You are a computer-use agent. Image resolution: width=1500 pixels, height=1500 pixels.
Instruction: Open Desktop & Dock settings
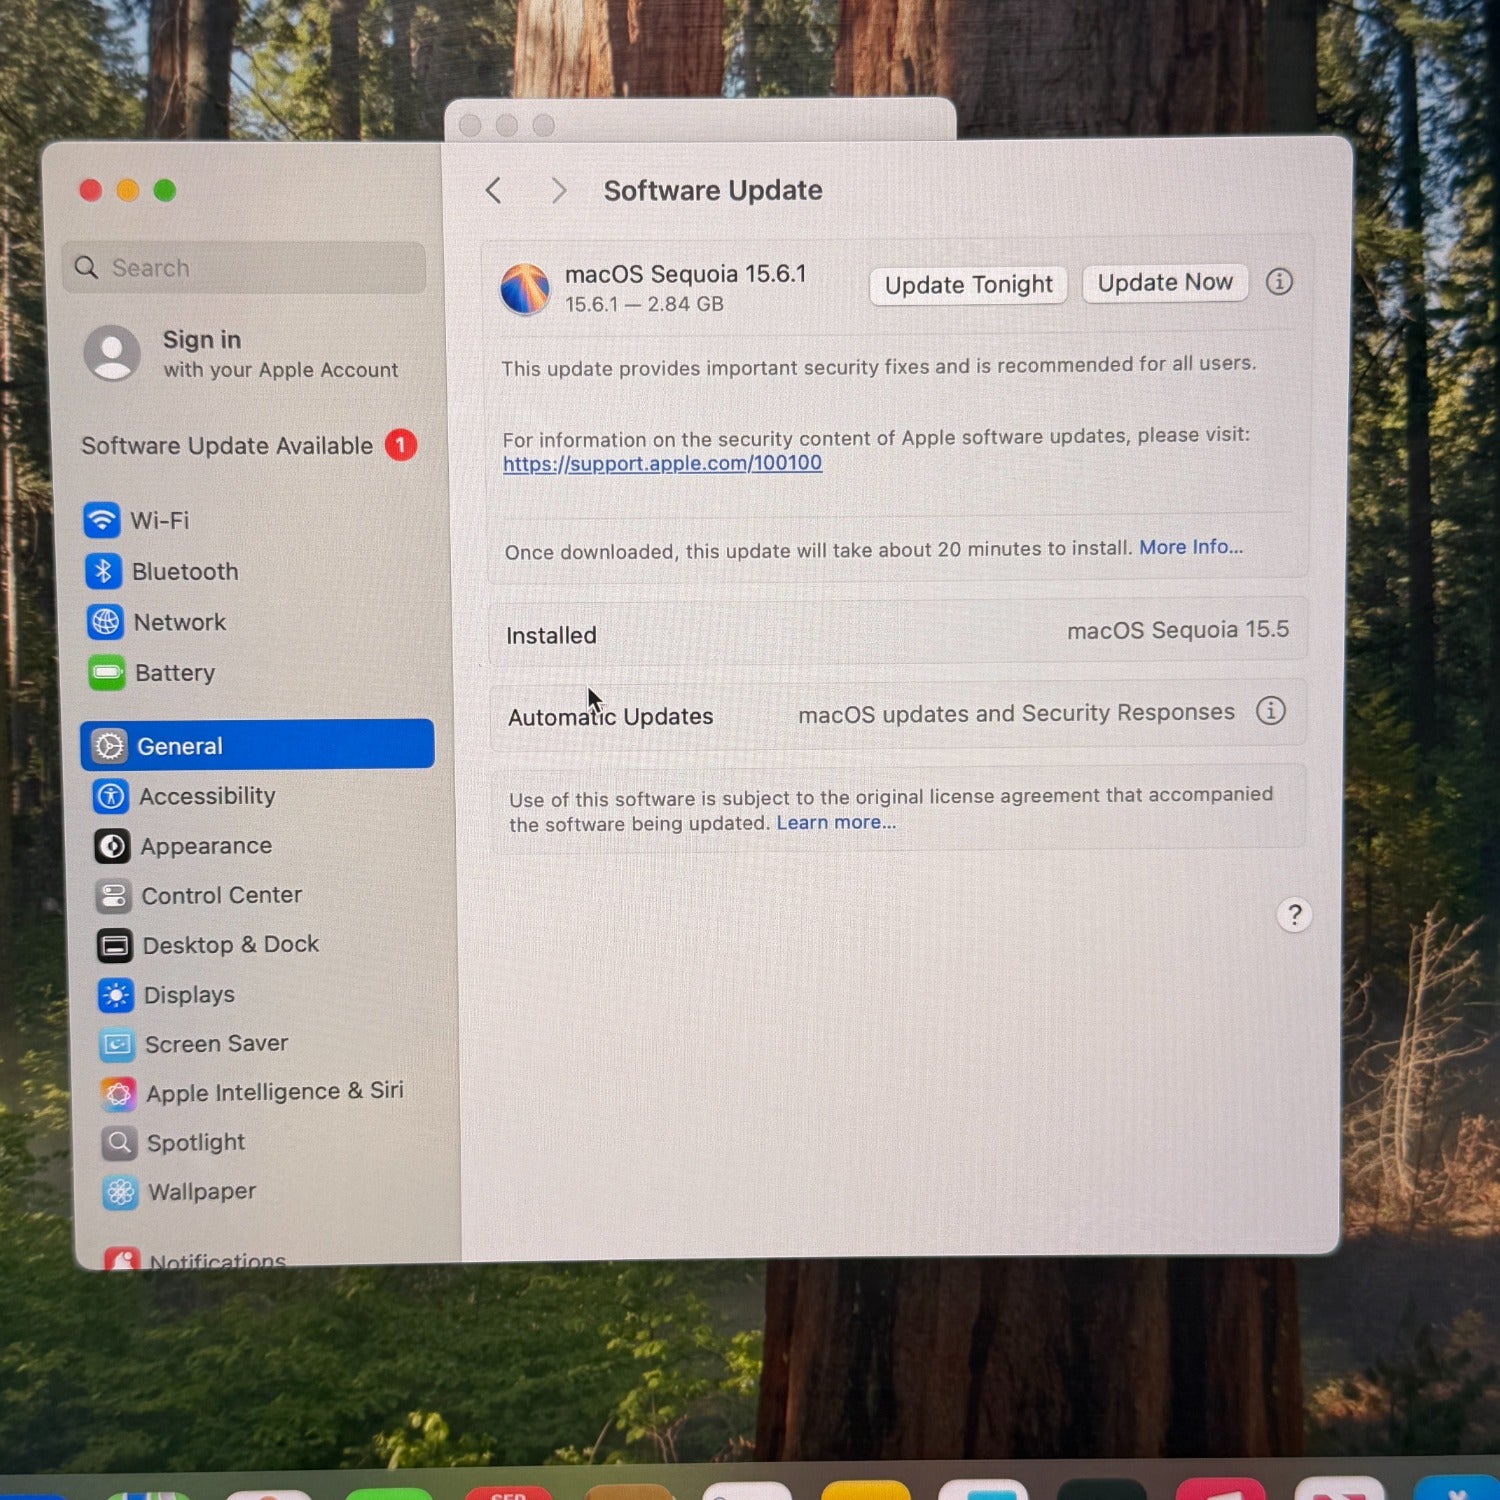pyautogui.click(x=230, y=945)
